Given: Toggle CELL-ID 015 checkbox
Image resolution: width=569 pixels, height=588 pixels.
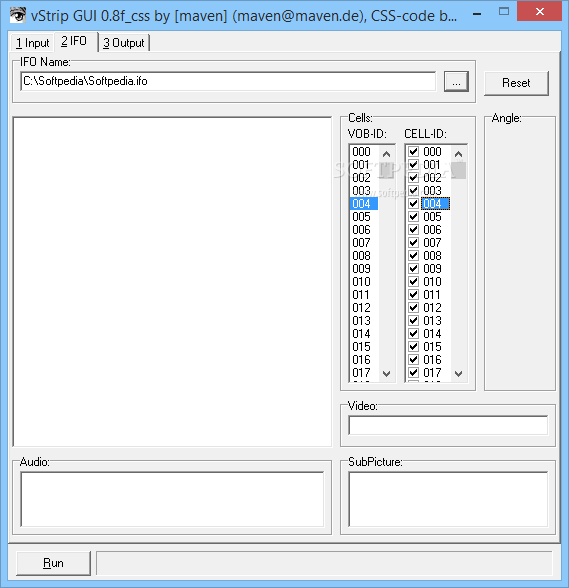Looking at the screenshot, I should tap(413, 346).
